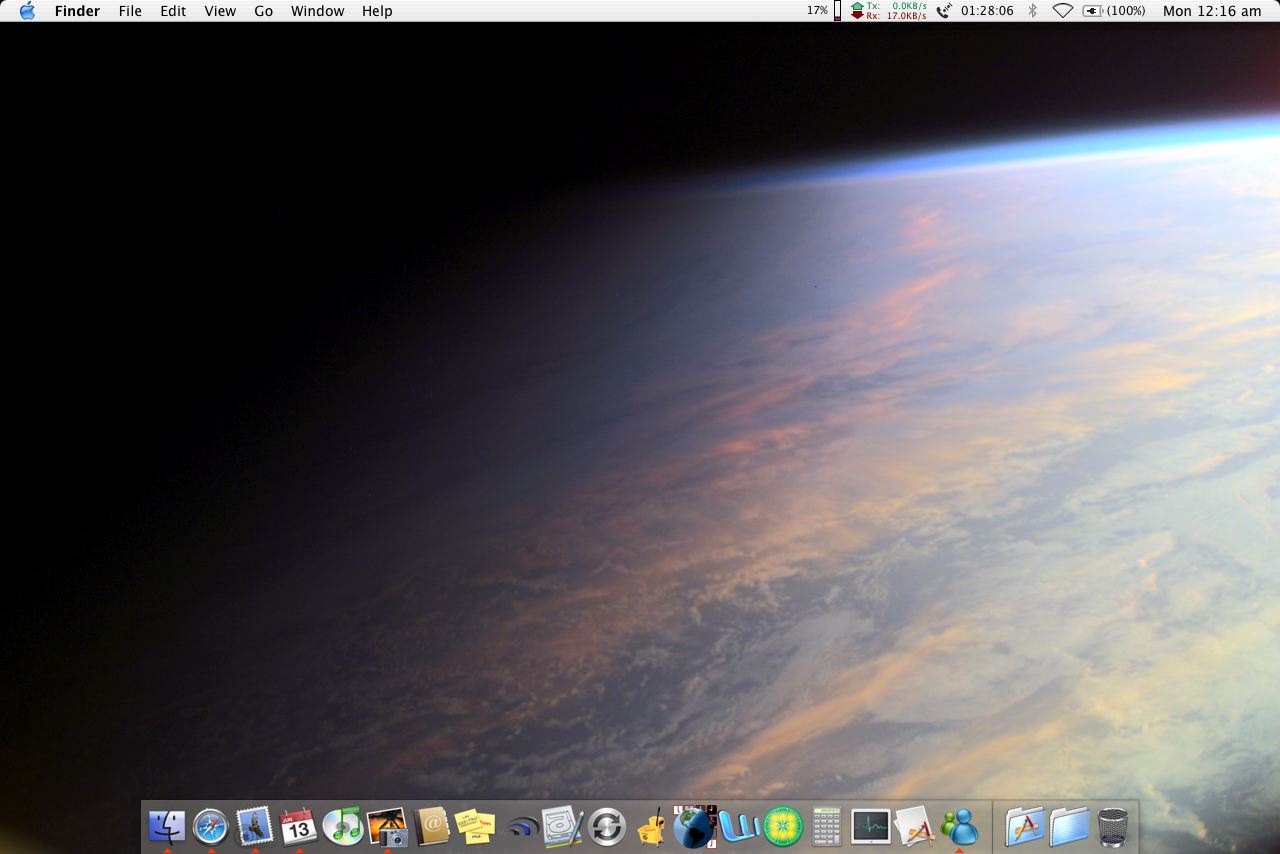The height and width of the screenshot is (854, 1280).
Task: Click the clock showing Mon 12:16 am
Action: (x=1212, y=11)
